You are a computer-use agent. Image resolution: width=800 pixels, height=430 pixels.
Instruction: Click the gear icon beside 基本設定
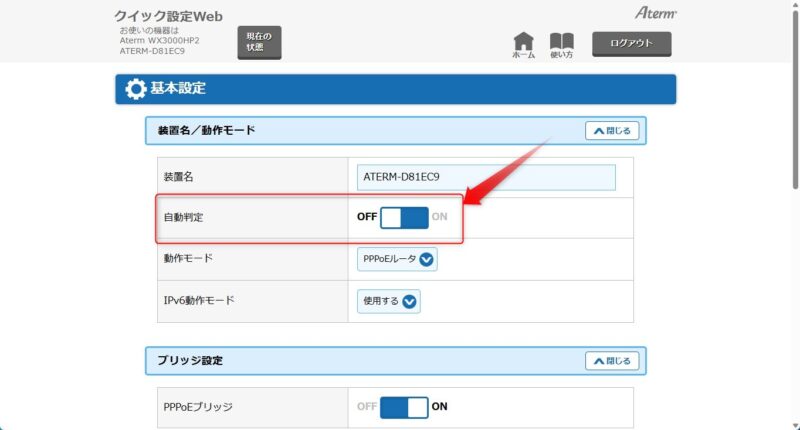click(135, 89)
